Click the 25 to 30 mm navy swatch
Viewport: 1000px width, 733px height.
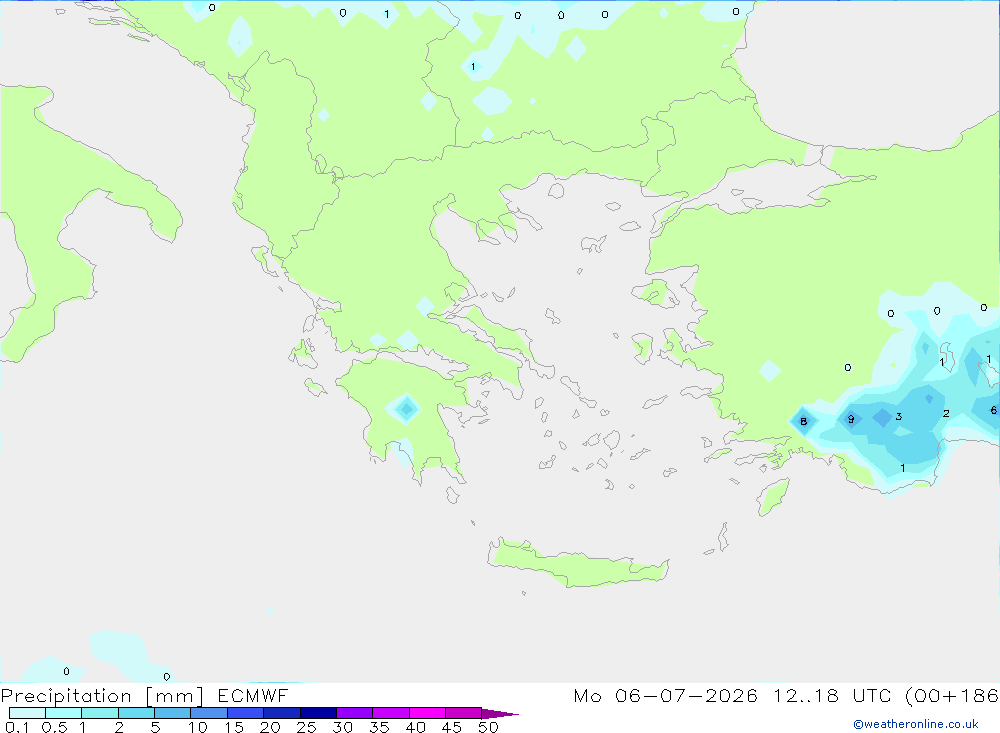click(318, 713)
